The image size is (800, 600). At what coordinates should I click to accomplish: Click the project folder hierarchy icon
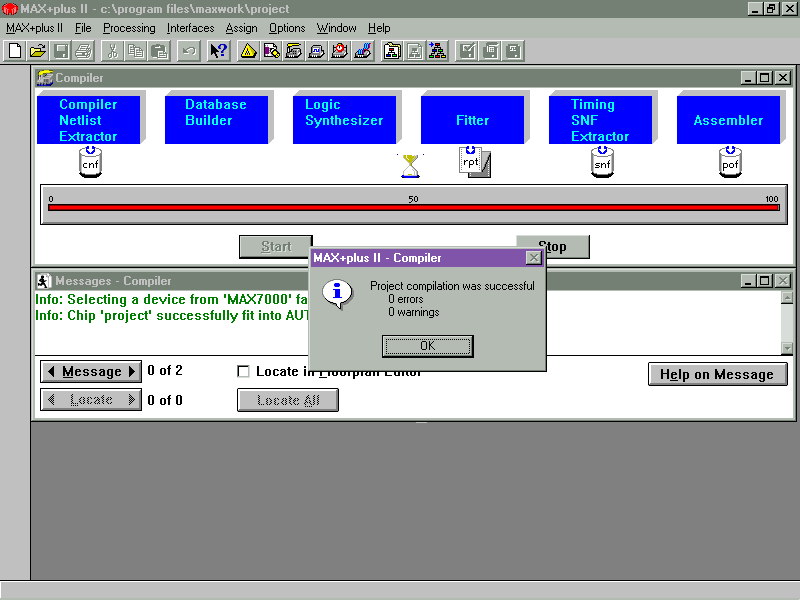pos(392,51)
